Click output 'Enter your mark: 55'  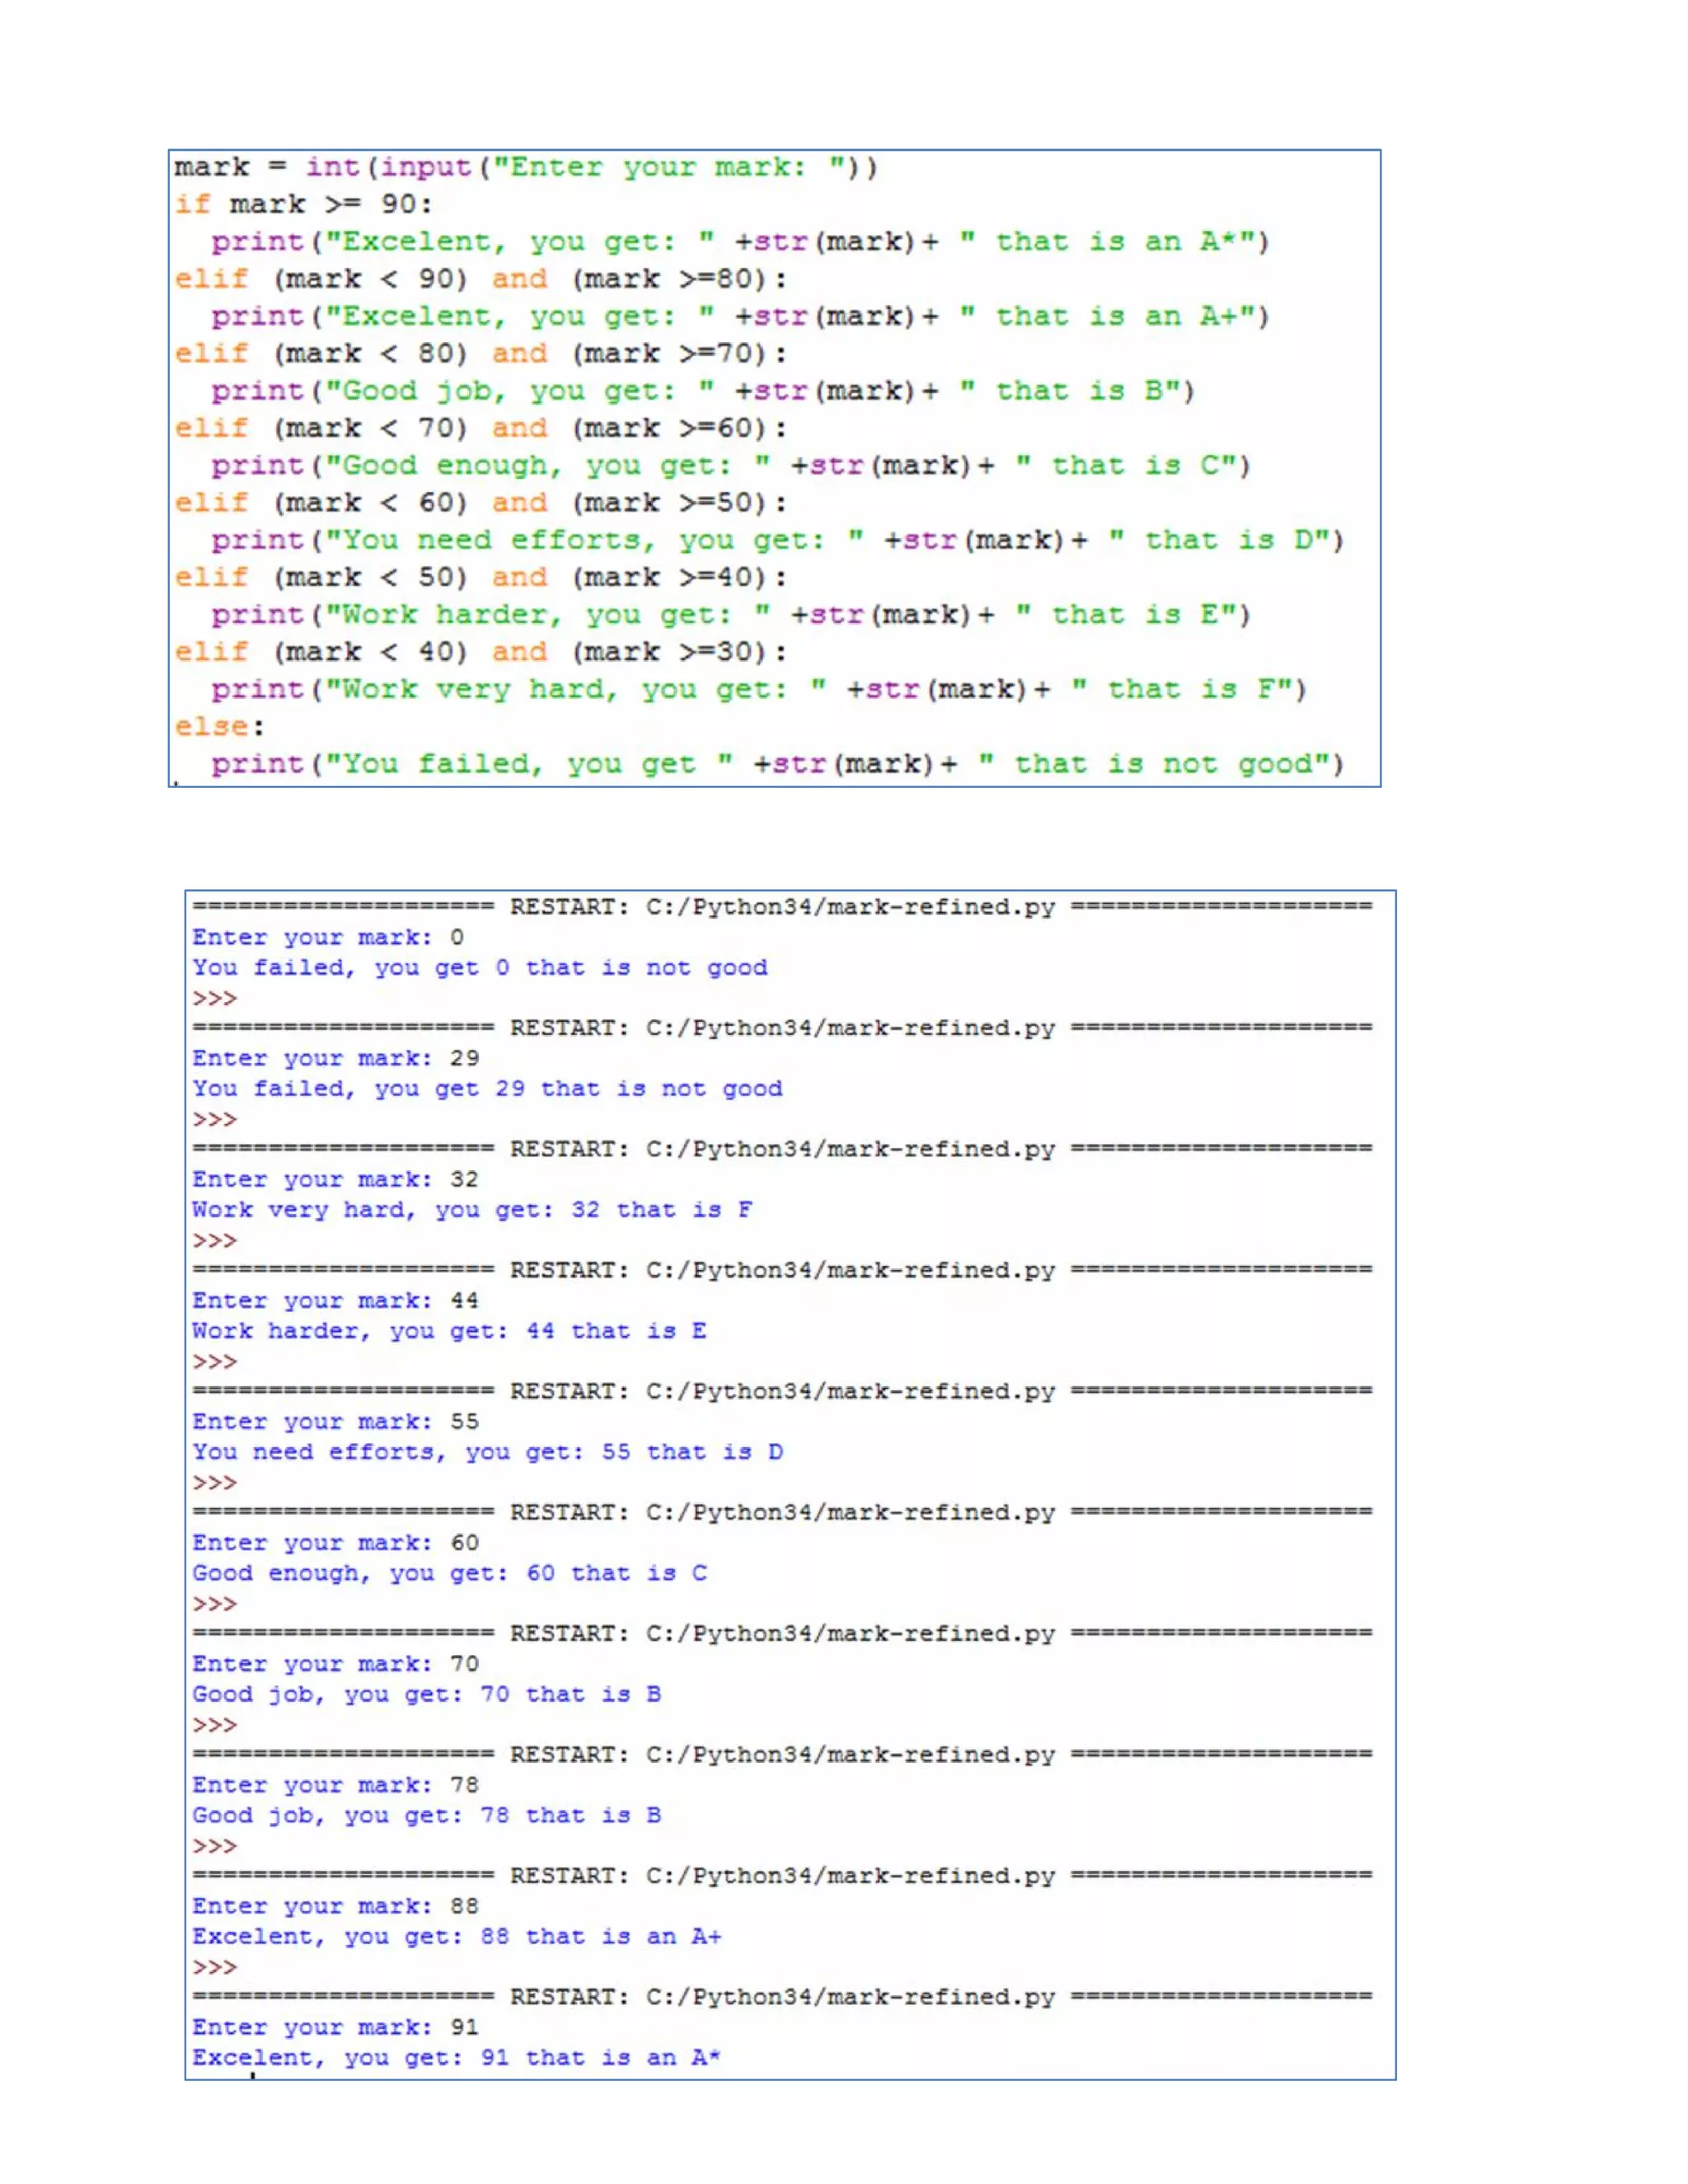tap(336, 1421)
